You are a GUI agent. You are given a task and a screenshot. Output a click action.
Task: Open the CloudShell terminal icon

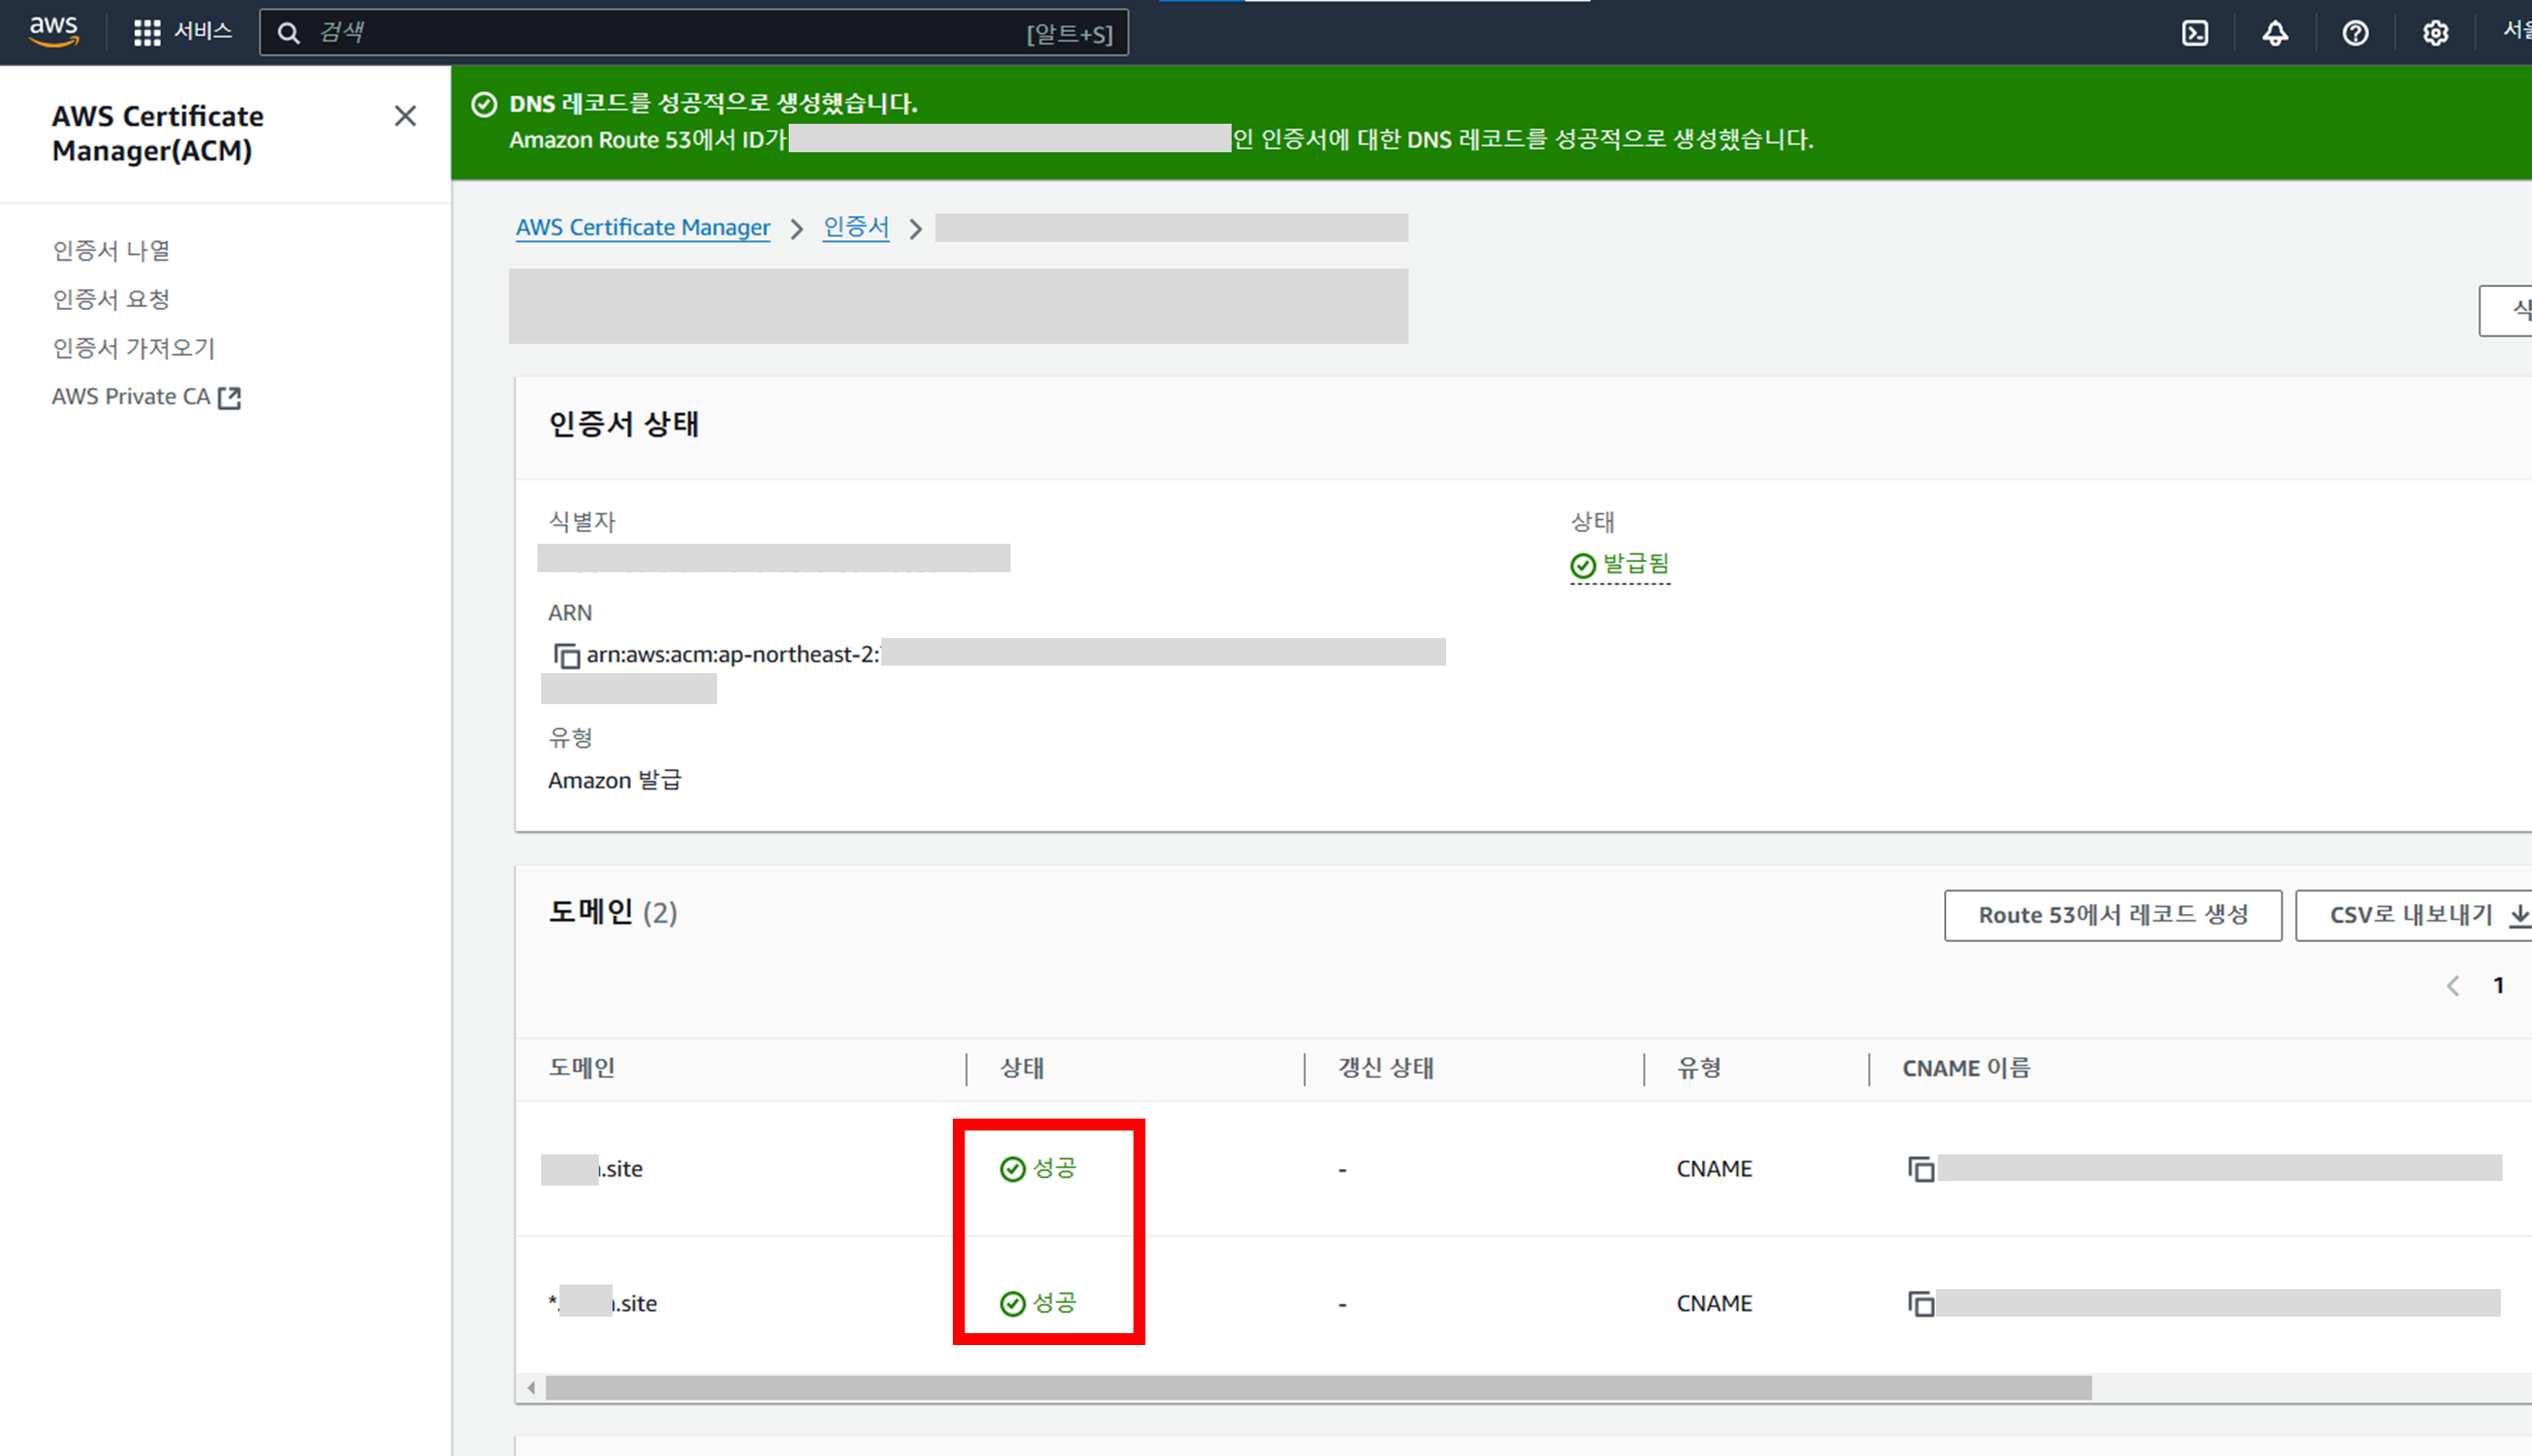pos(2194,33)
